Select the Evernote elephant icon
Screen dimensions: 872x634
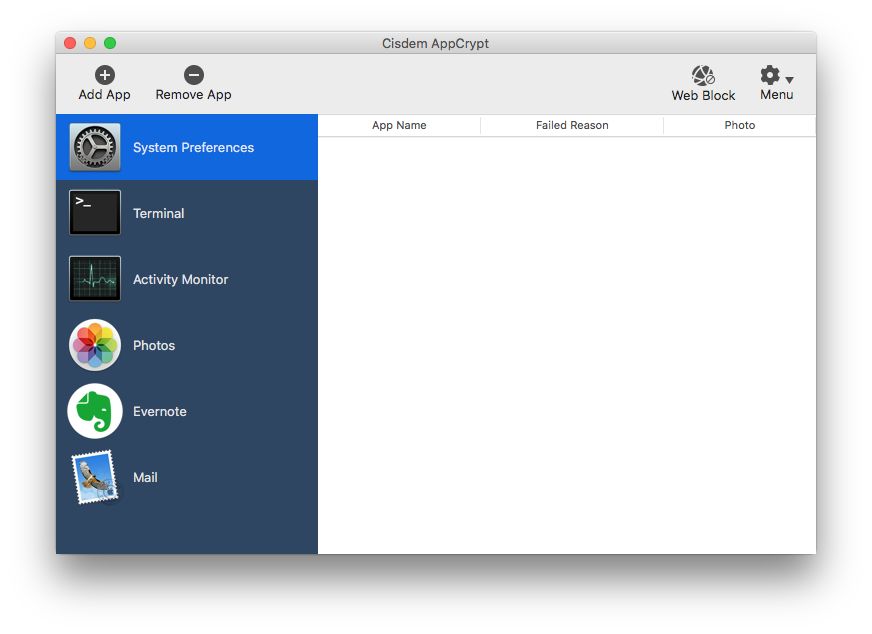coord(95,411)
